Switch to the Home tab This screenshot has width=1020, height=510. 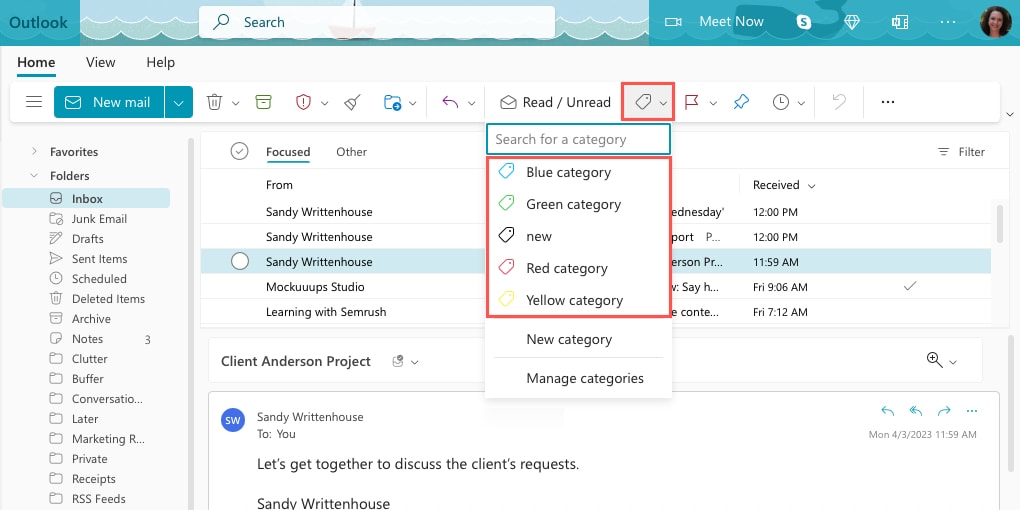coord(36,62)
